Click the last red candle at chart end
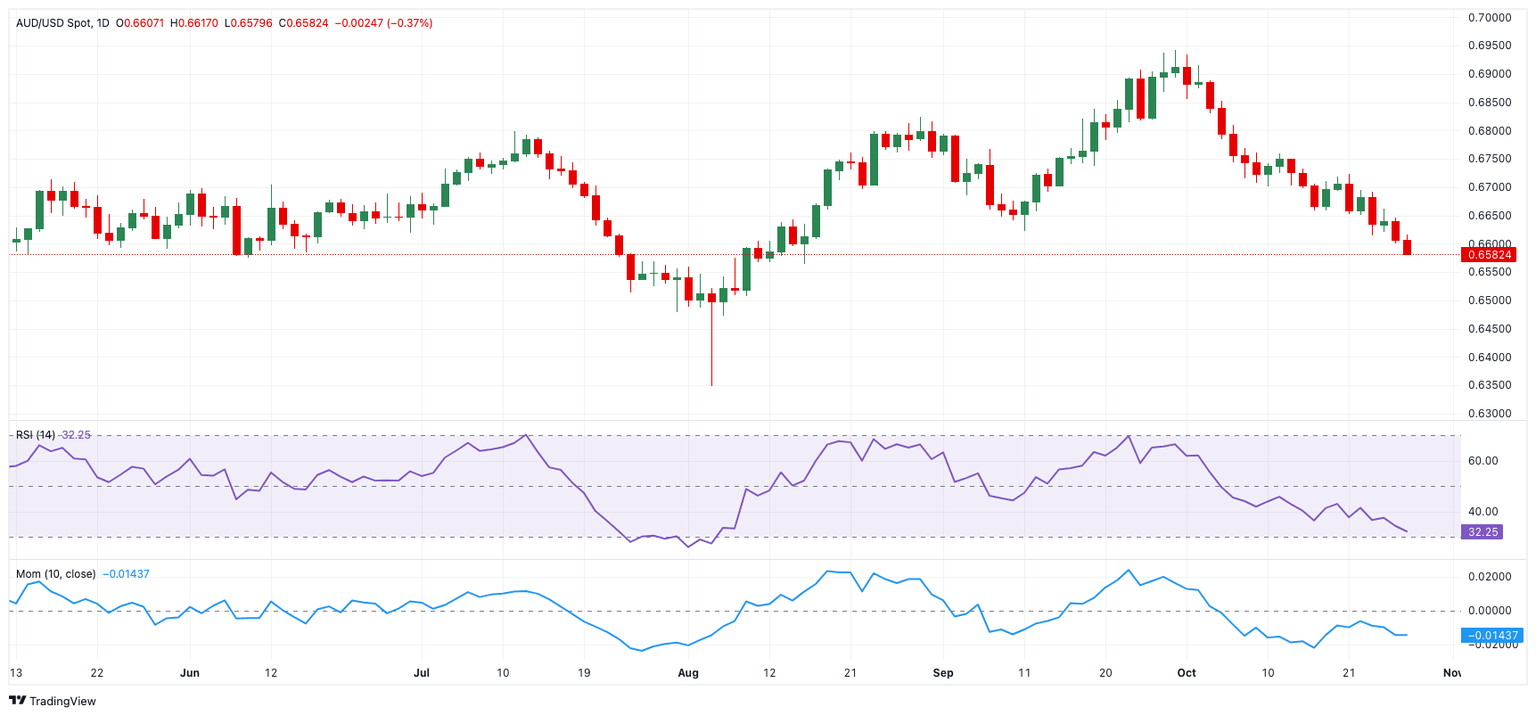Image resolution: width=1536 pixels, height=716 pixels. click(x=1408, y=245)
